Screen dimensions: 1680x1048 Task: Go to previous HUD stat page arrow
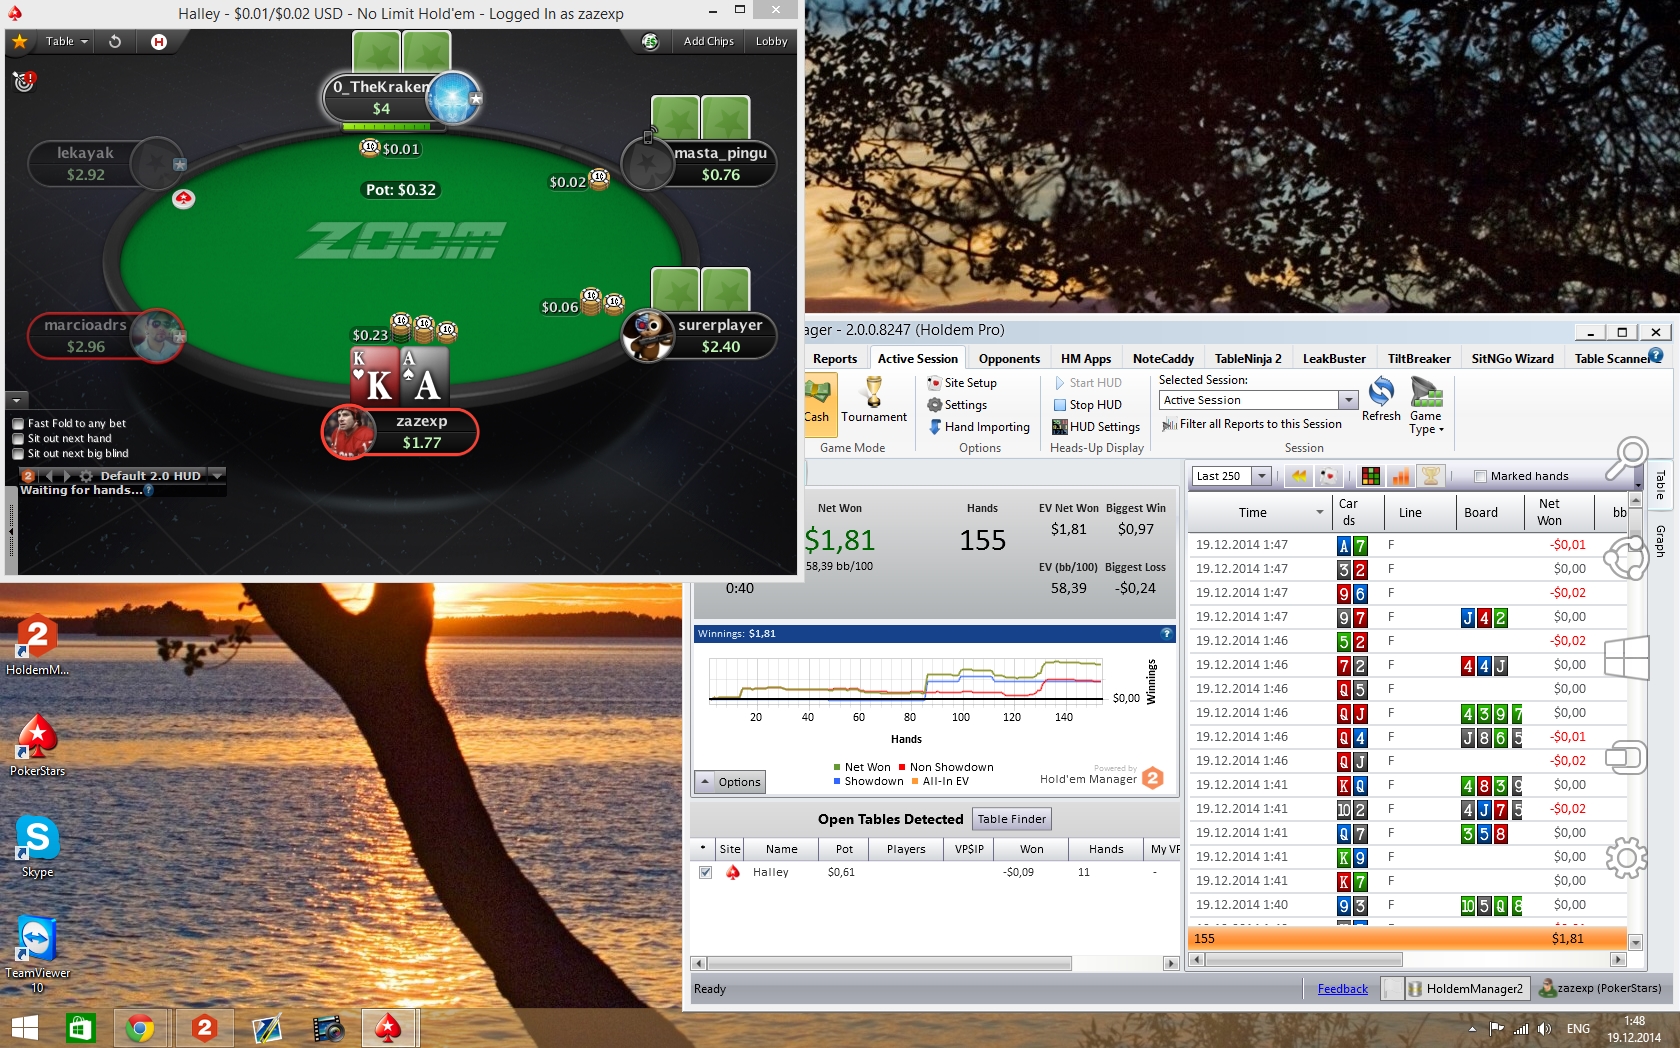pyautogui.click(x=48, y=476)
